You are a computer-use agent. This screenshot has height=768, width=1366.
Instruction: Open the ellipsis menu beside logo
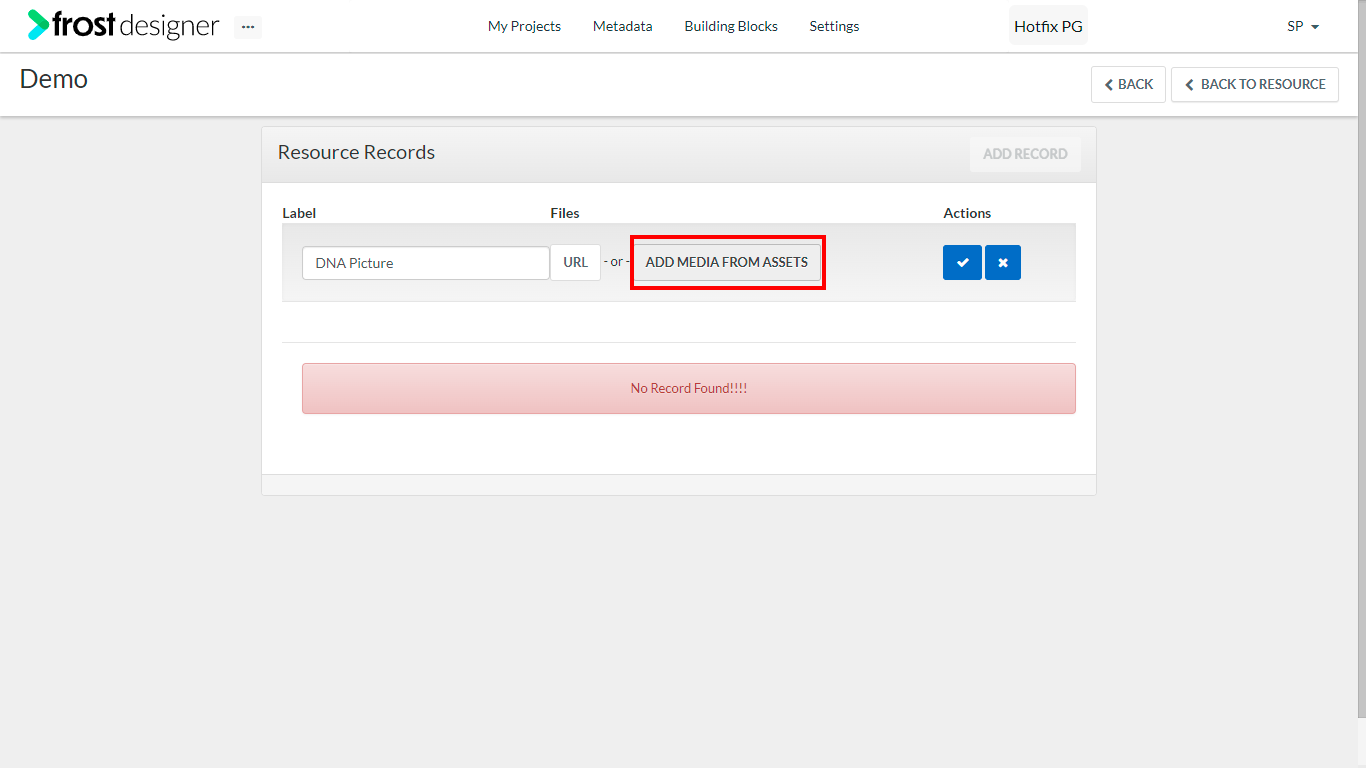[x=248, y=27]
